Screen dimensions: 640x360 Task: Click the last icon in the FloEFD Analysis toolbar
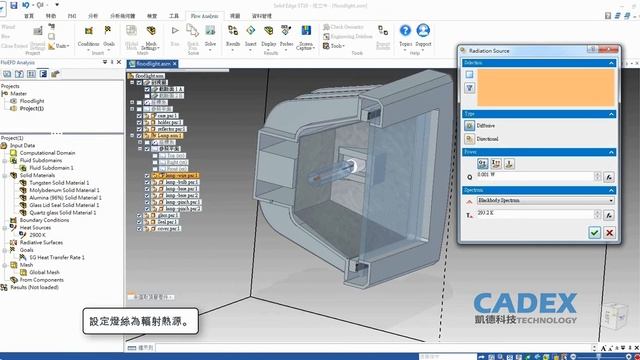[x=55, y=74]
